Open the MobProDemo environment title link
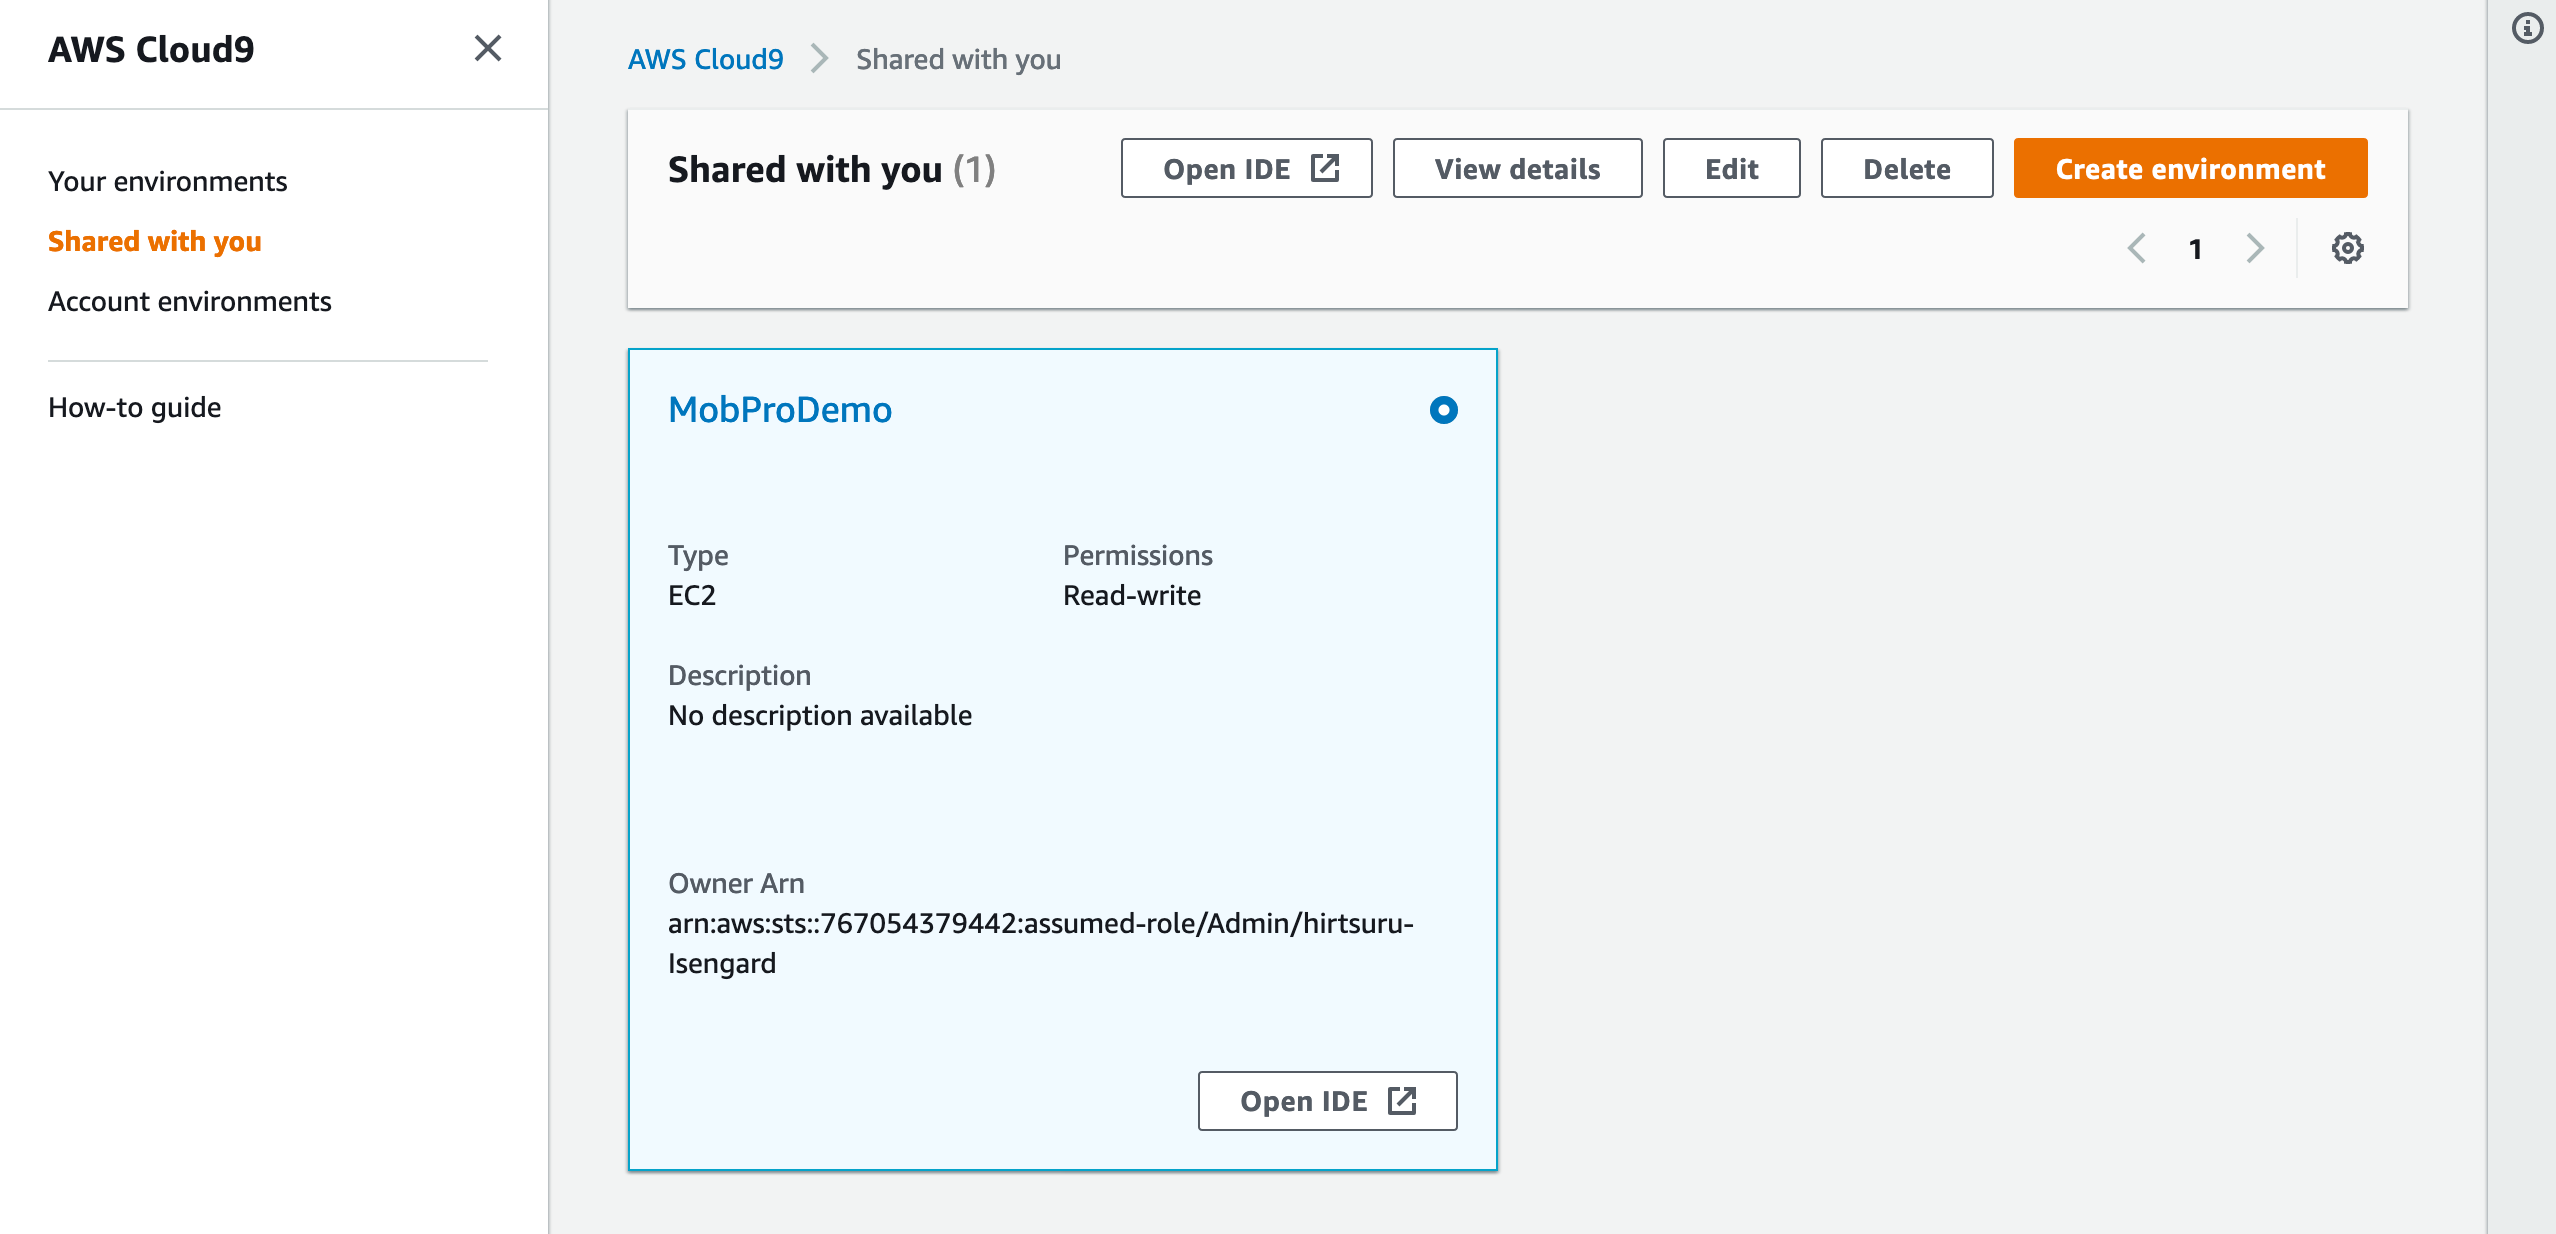2556x1234 pixels. 779,410
